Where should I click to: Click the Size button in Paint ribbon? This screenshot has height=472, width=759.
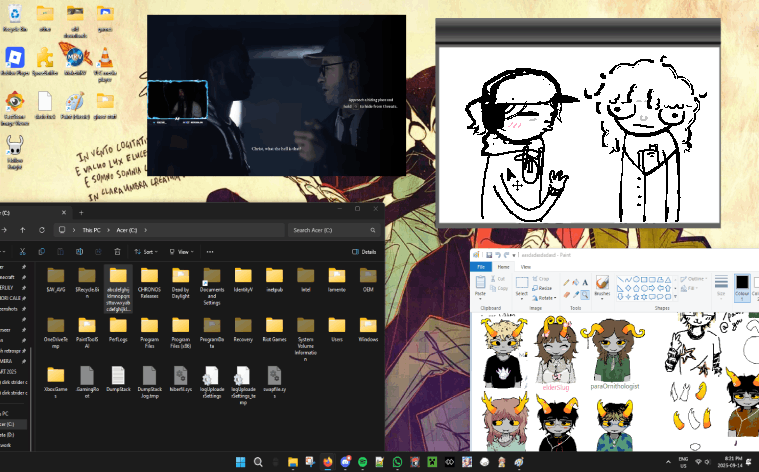pos(721,286)
